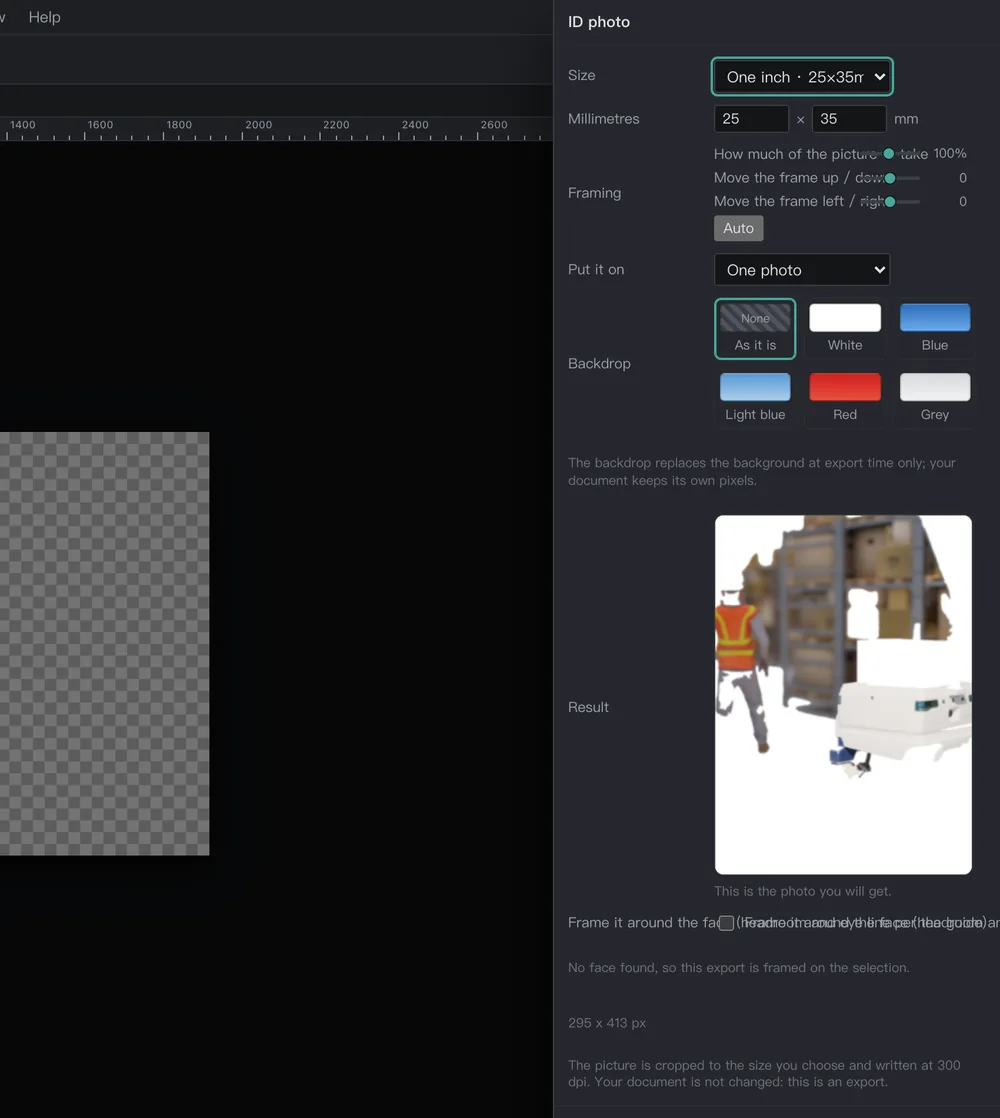Adjust the move frame up/down slider
Image resolution: width=1000 pixels, height=1118 pixels.
tap(889, 178)
